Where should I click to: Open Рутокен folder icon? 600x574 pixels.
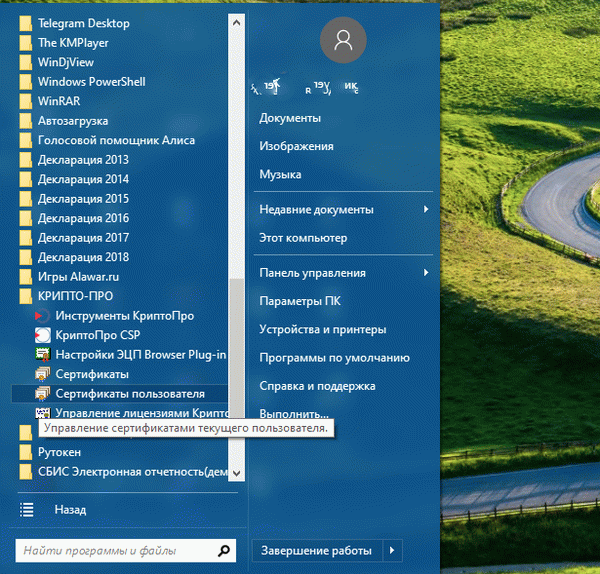(26, 452)
